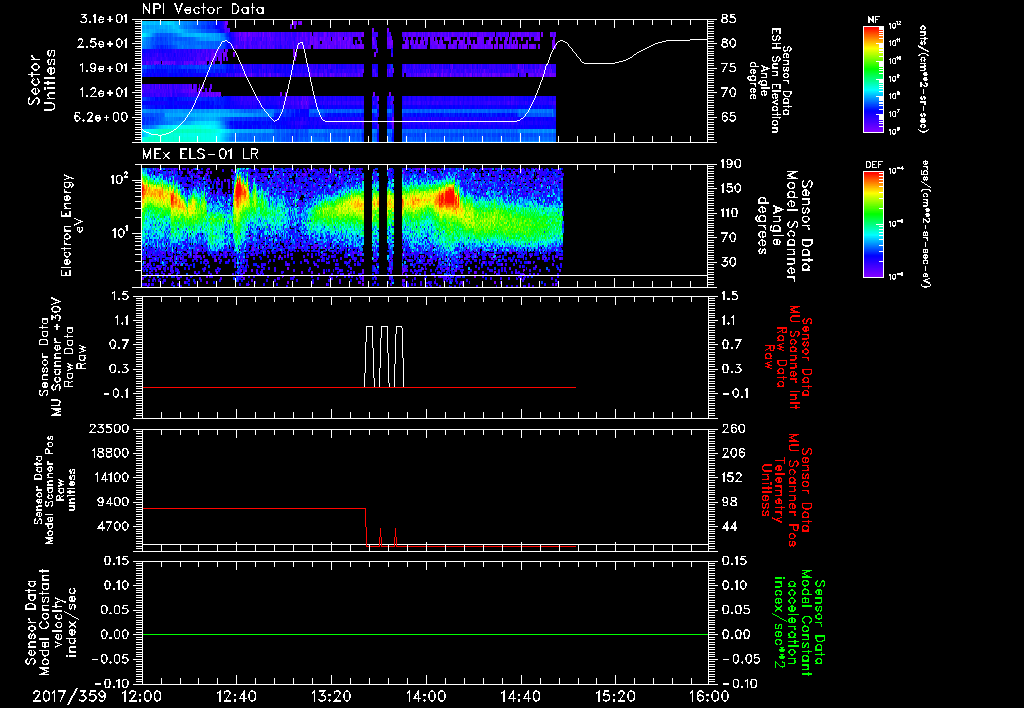Click the DEF color scale bar
Viewport: 1024px width, 708px height.
(874, 224)
